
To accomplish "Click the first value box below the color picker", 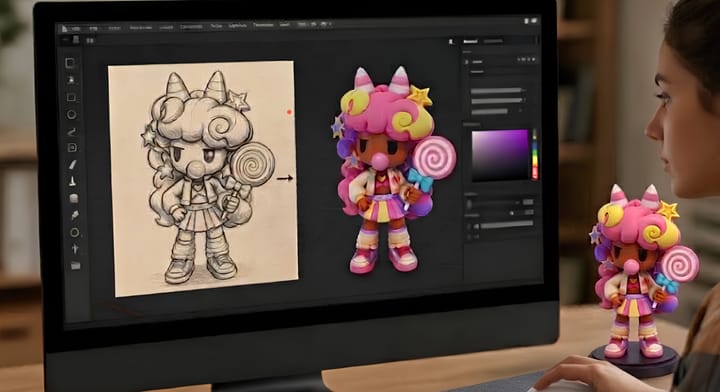I will click(x=529, y=202).
